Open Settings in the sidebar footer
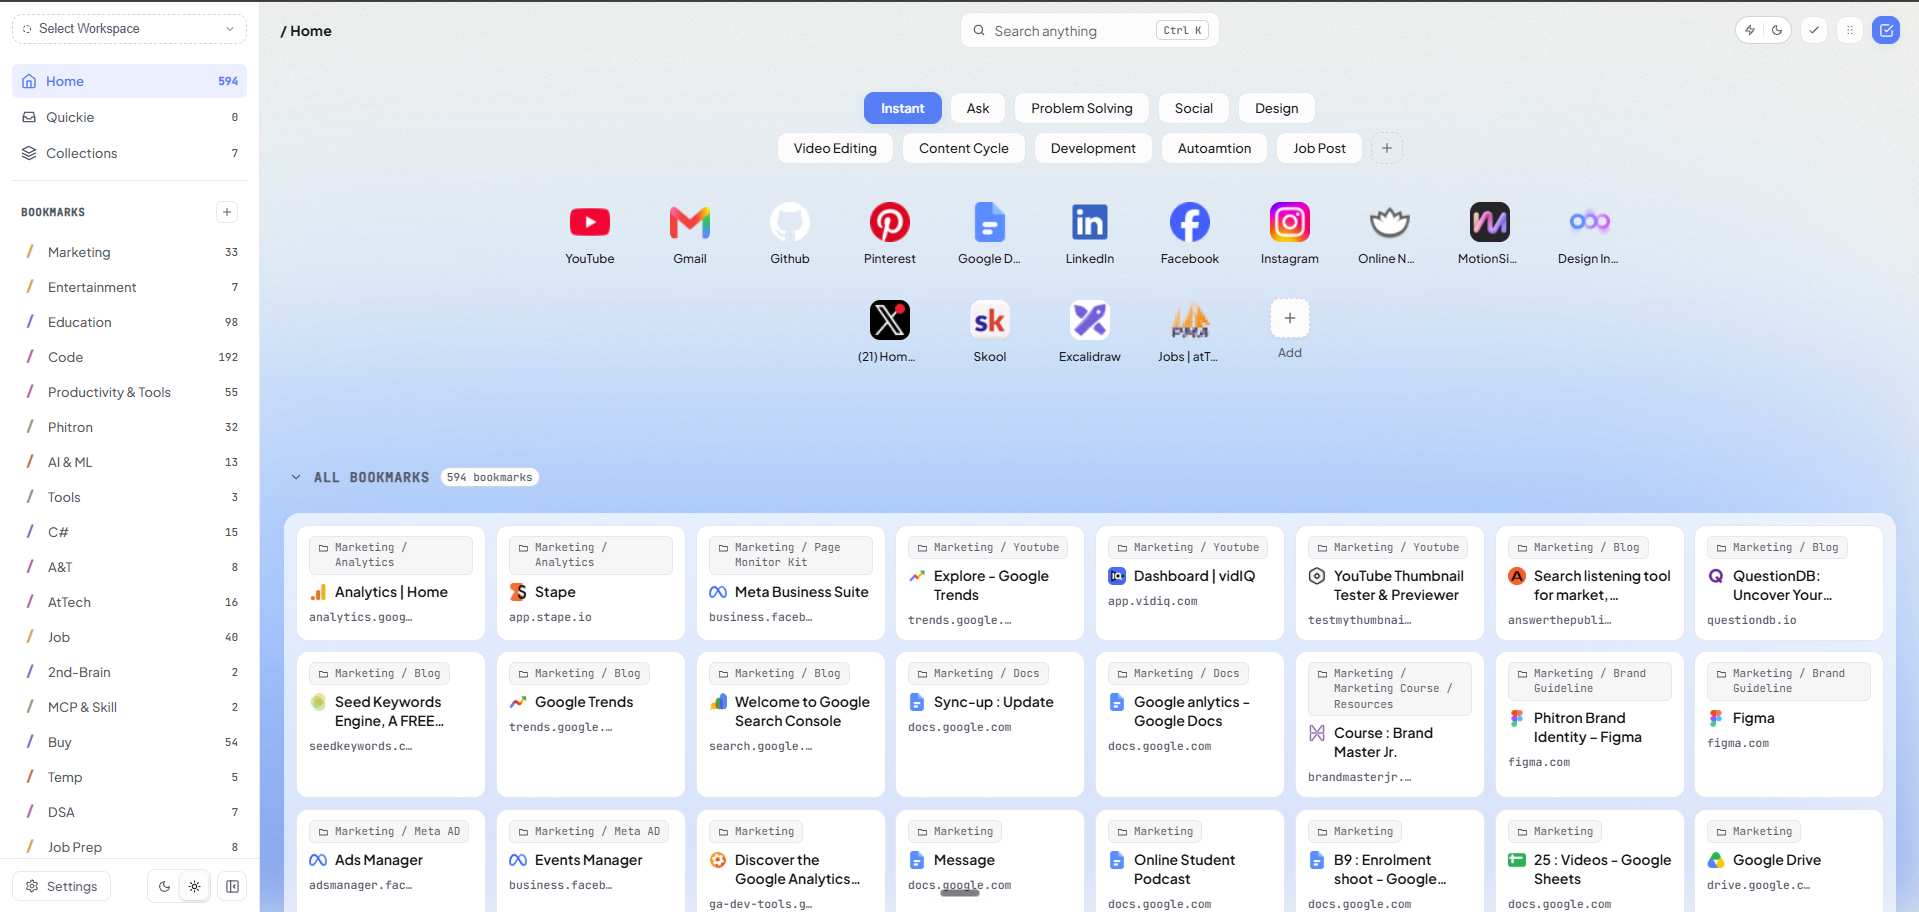1919x912 pixels. (x=62, y=886)
